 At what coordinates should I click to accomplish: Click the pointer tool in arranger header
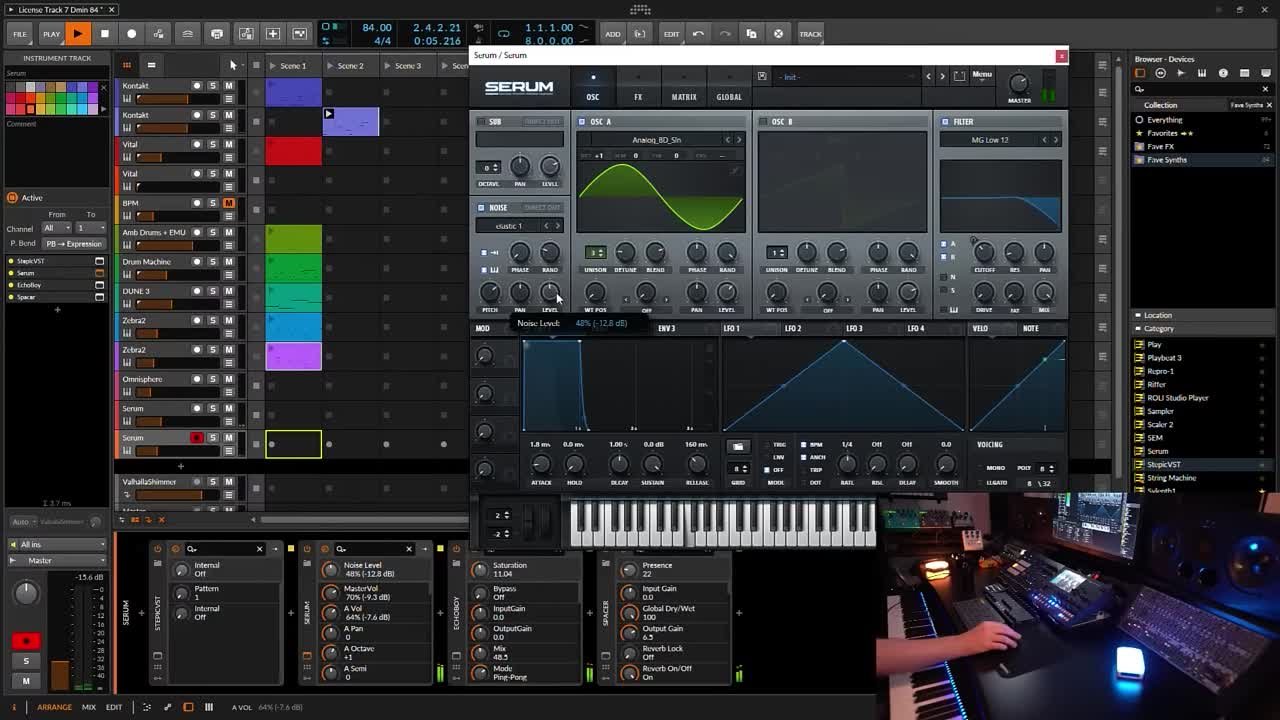coord(233,66)
